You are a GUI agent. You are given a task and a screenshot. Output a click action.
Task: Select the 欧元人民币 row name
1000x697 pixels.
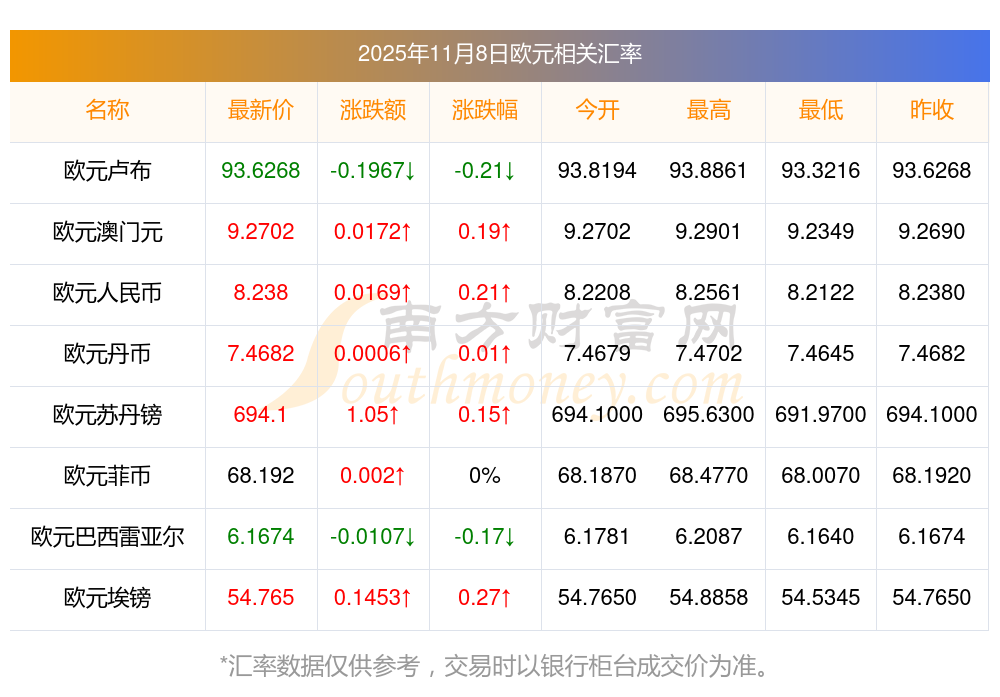point(107,293)
